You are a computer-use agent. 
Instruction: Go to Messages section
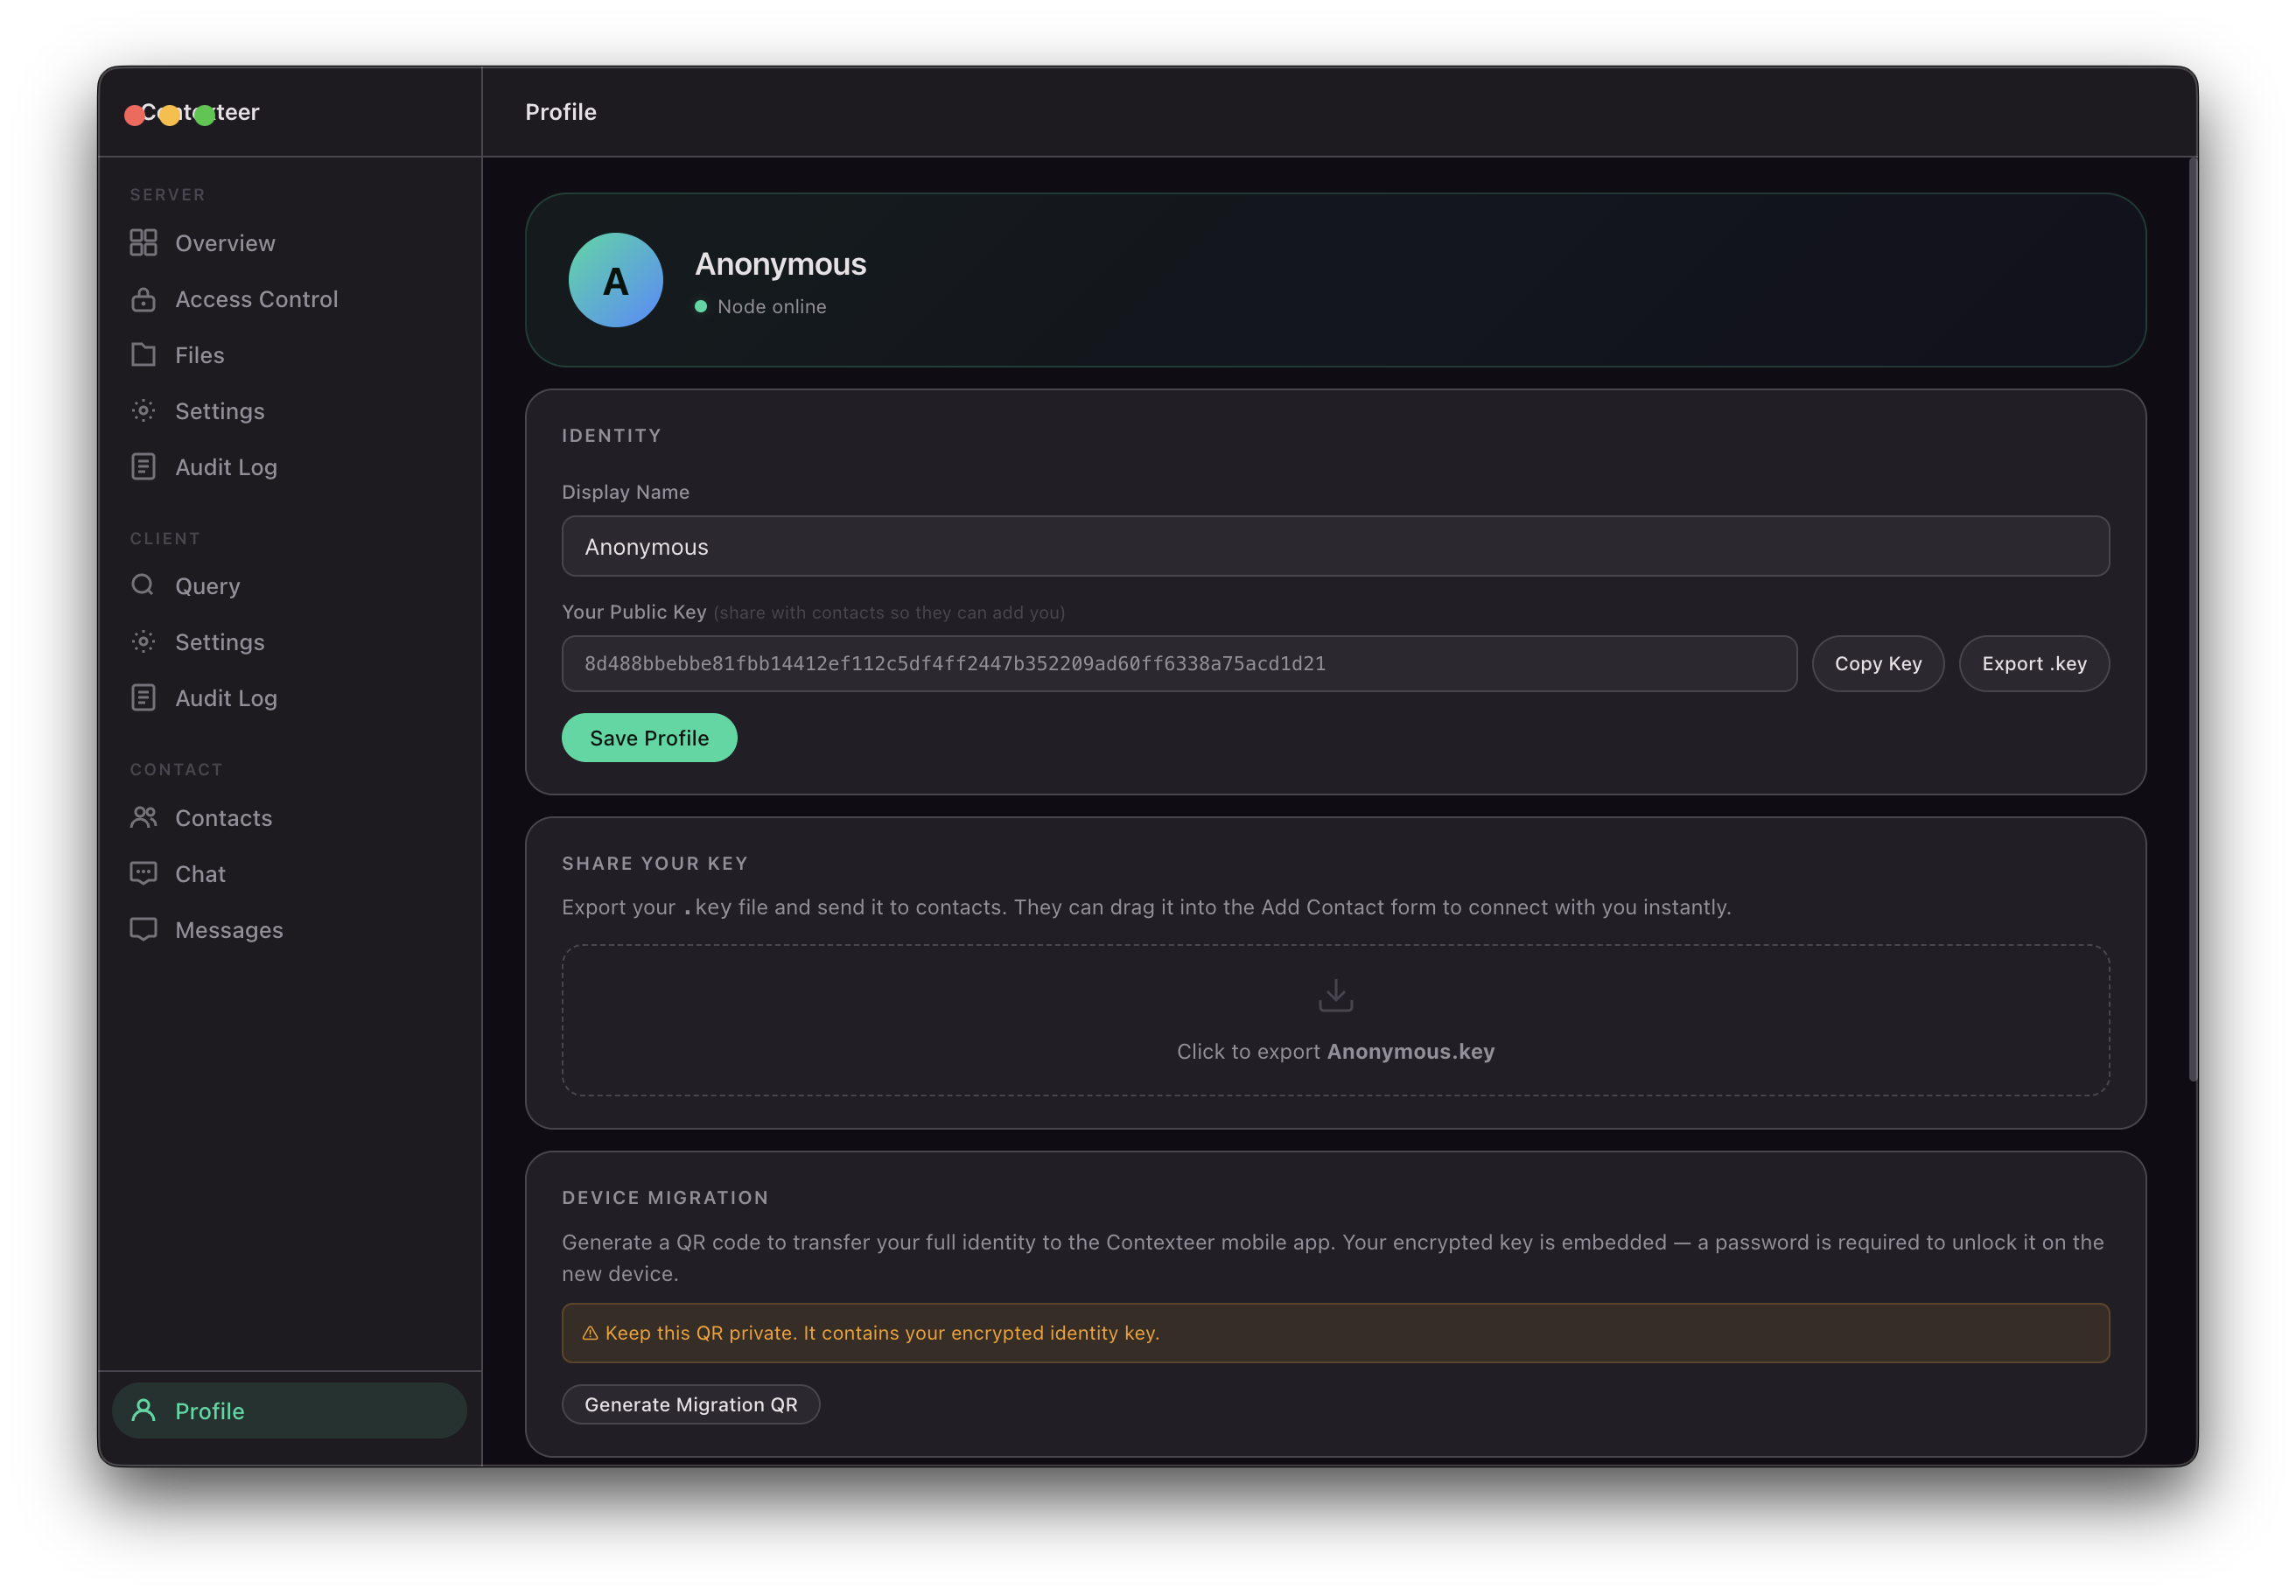coord(229,930)
